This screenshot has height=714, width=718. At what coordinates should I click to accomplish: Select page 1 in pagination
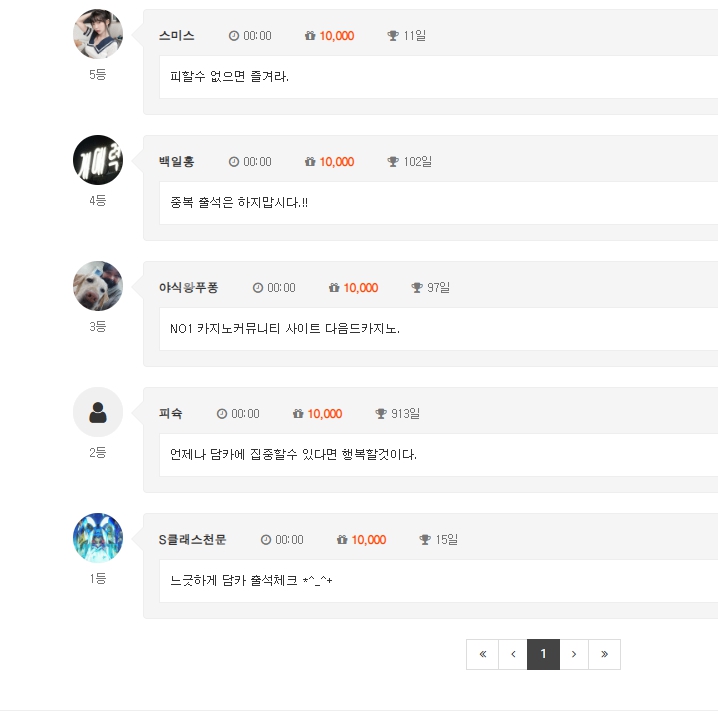point(543,654)
